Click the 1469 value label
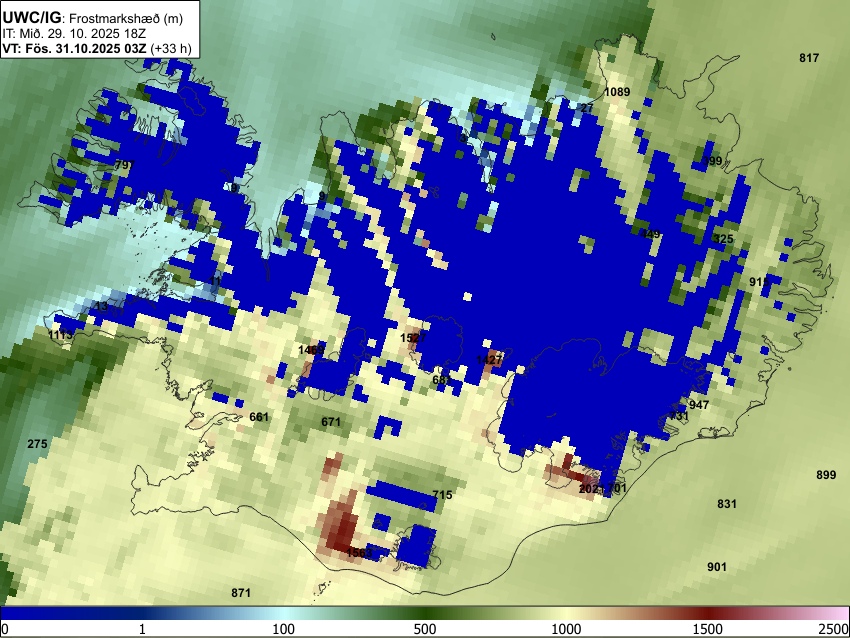This screenshot has height=638, width=850. point(311,350)
